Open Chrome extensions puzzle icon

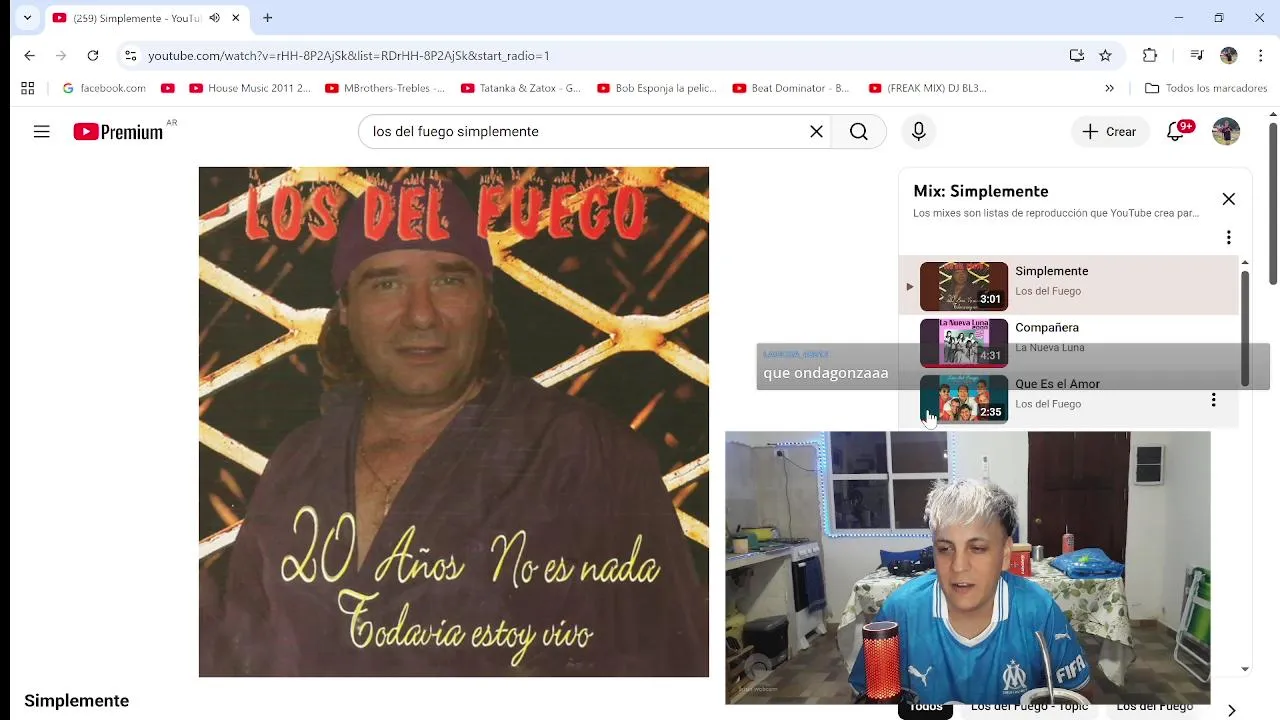click(x=1150, y=55)
